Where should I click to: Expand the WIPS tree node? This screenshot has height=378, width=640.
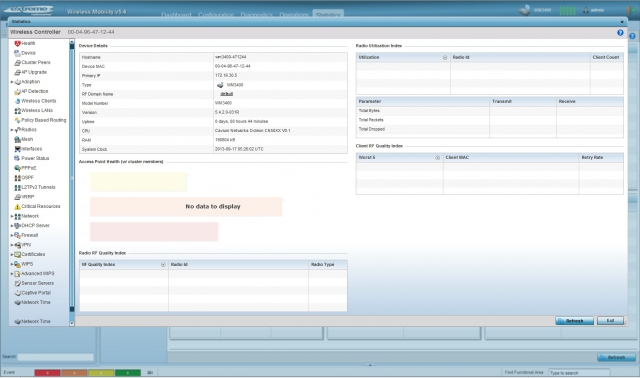coord(12,265)
